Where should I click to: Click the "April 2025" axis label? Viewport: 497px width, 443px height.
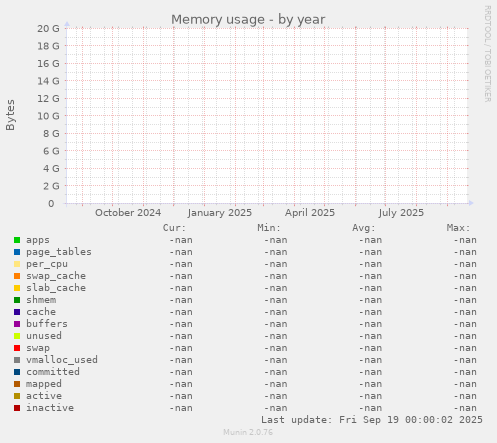pyautogui.click(x=310, y=213)
